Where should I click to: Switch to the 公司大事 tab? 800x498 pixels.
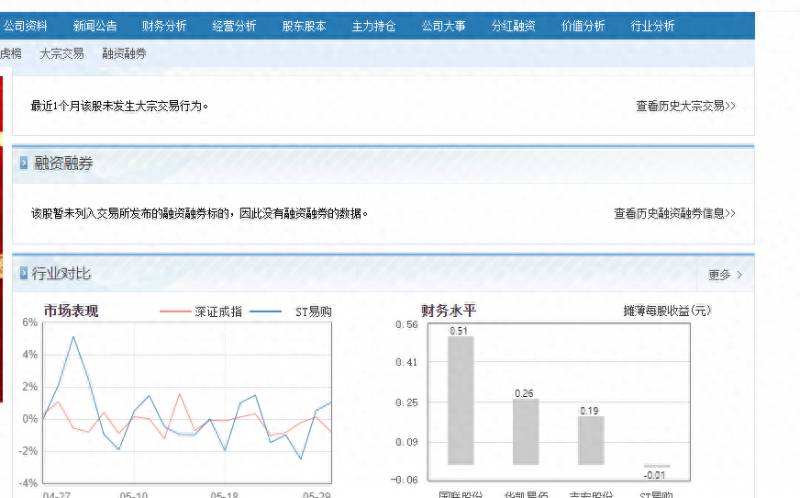click(443, 26)
